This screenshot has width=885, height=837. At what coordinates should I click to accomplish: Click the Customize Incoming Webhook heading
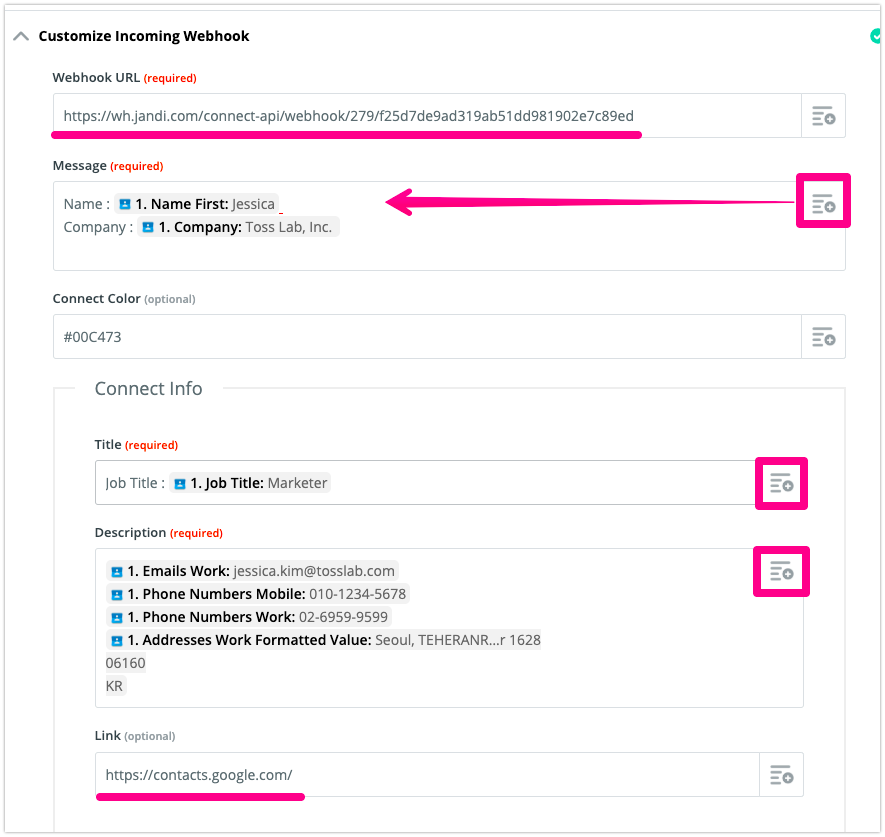point(144,36)
